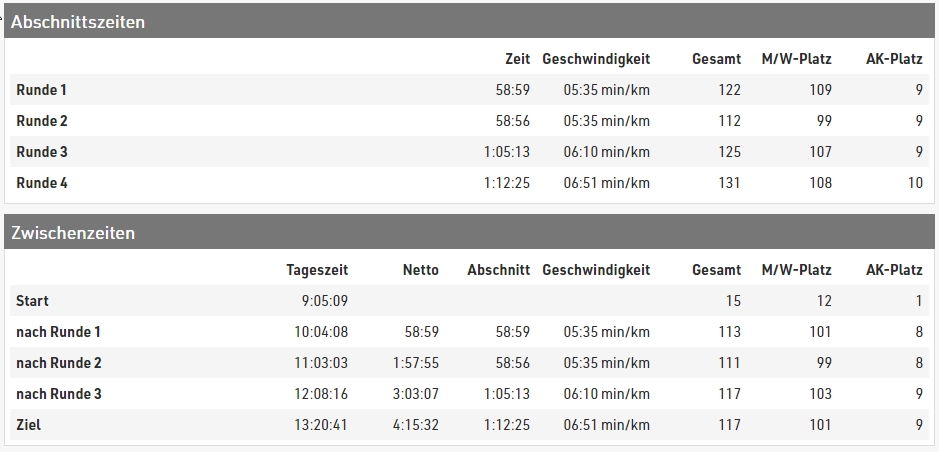The width and height of the screenshot is (939, 452).
Task: Click the finish net time 4:15:32
Action: [x=416, y=425]
